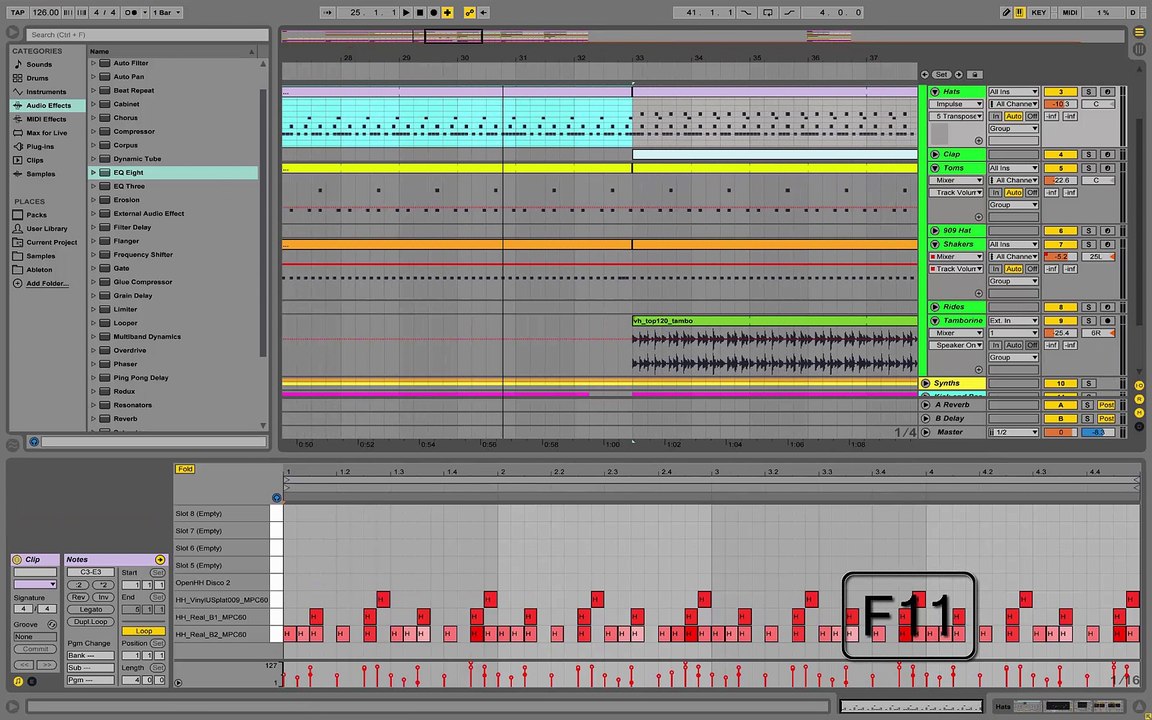Viewport: 1152px width, 720px height.
Task: Click the Arrangement Record button
Action: coord(433,12)
